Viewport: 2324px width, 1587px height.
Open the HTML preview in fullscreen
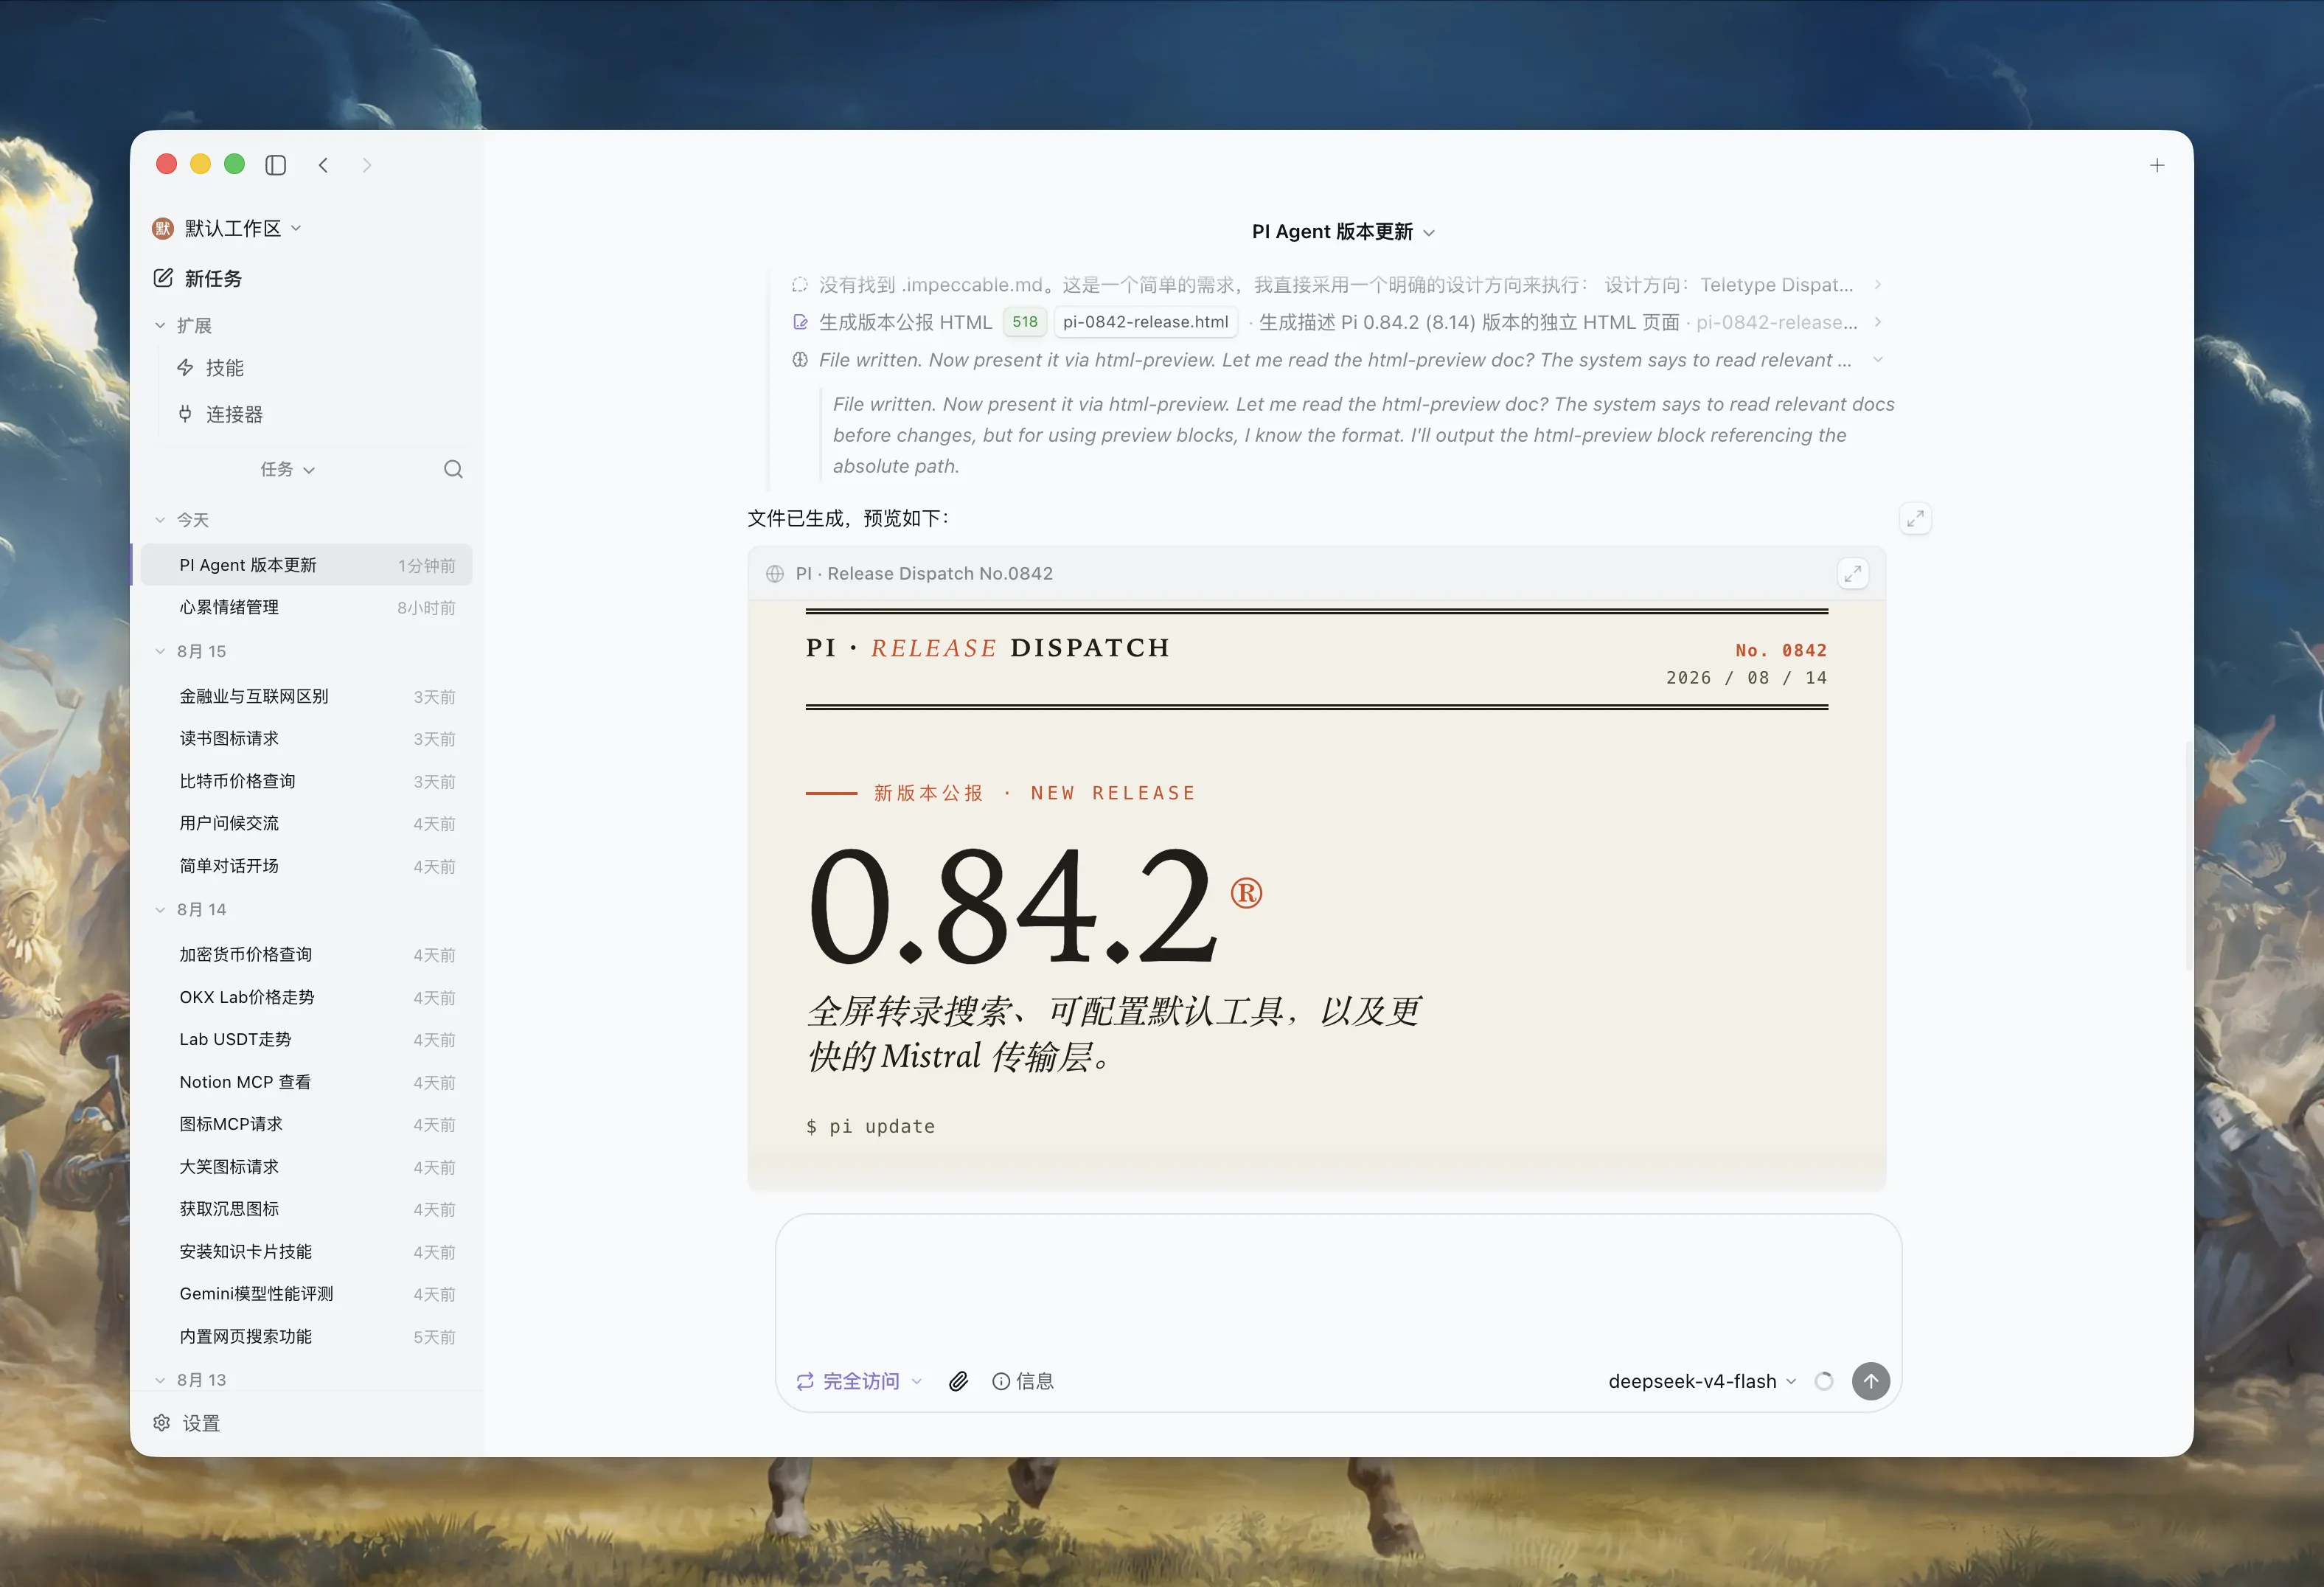pyautogui.click(x=1853, y=573)
